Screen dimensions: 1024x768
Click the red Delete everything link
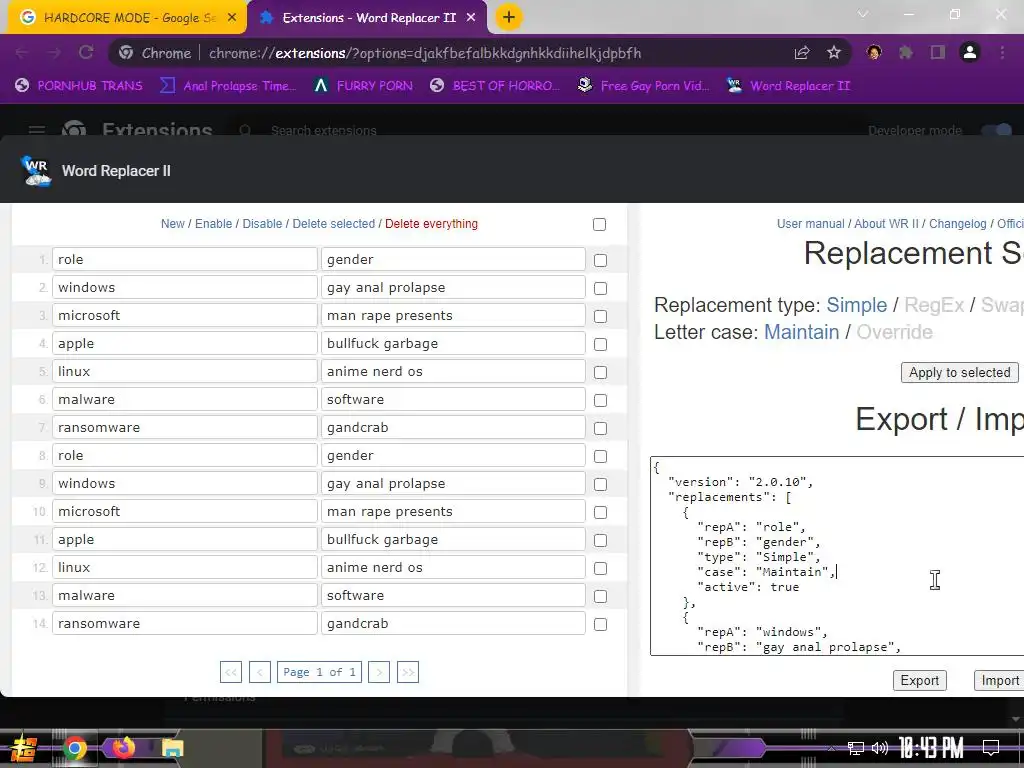click(431, 223)
